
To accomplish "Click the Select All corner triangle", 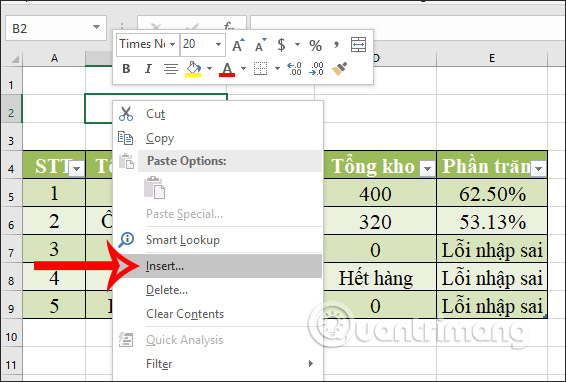I will (15, 59).
